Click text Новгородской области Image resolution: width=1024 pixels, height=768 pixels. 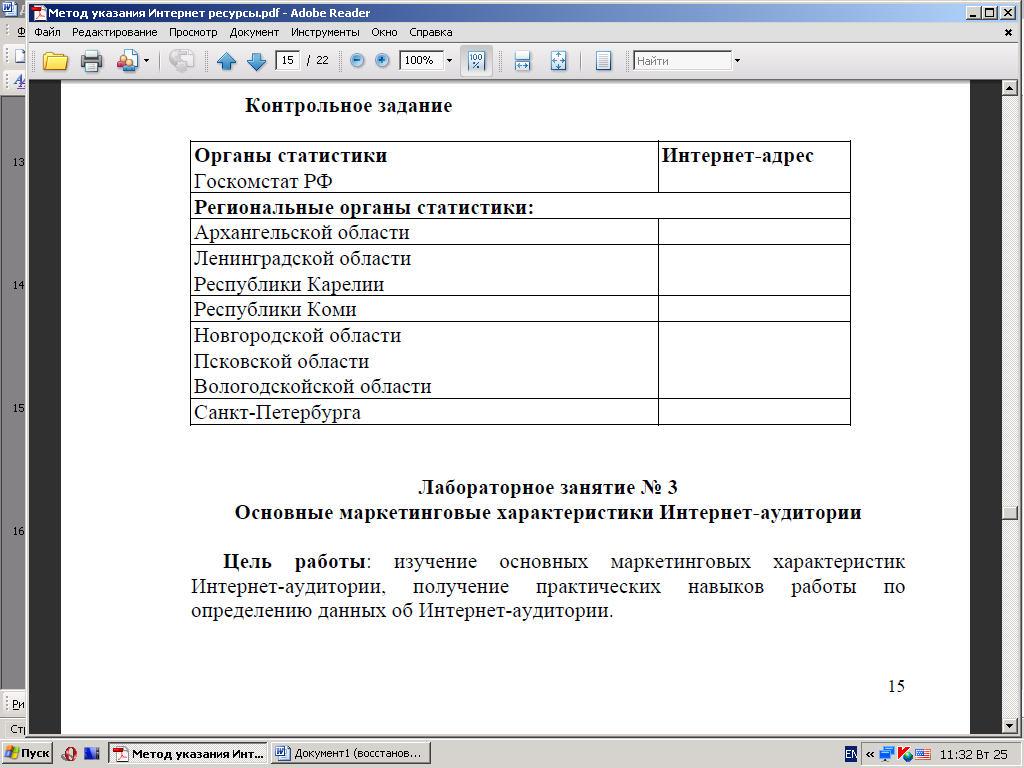click(297, 335)
